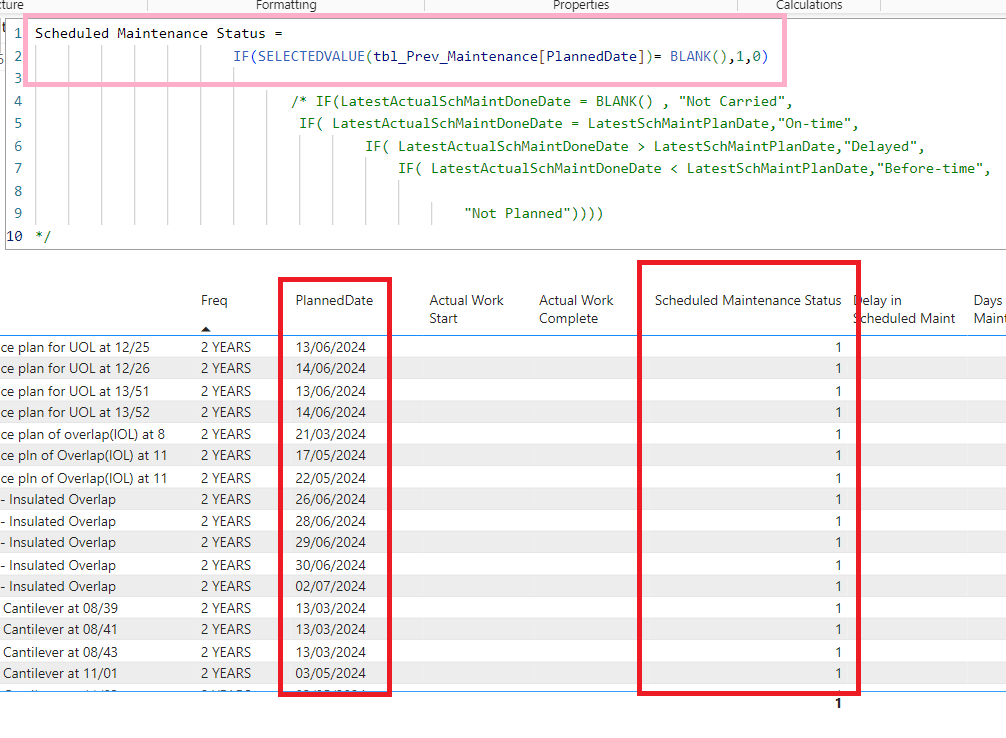Select PlannedDate cell 17/05/2024
Screen dimensions: 1006x738
330,456
